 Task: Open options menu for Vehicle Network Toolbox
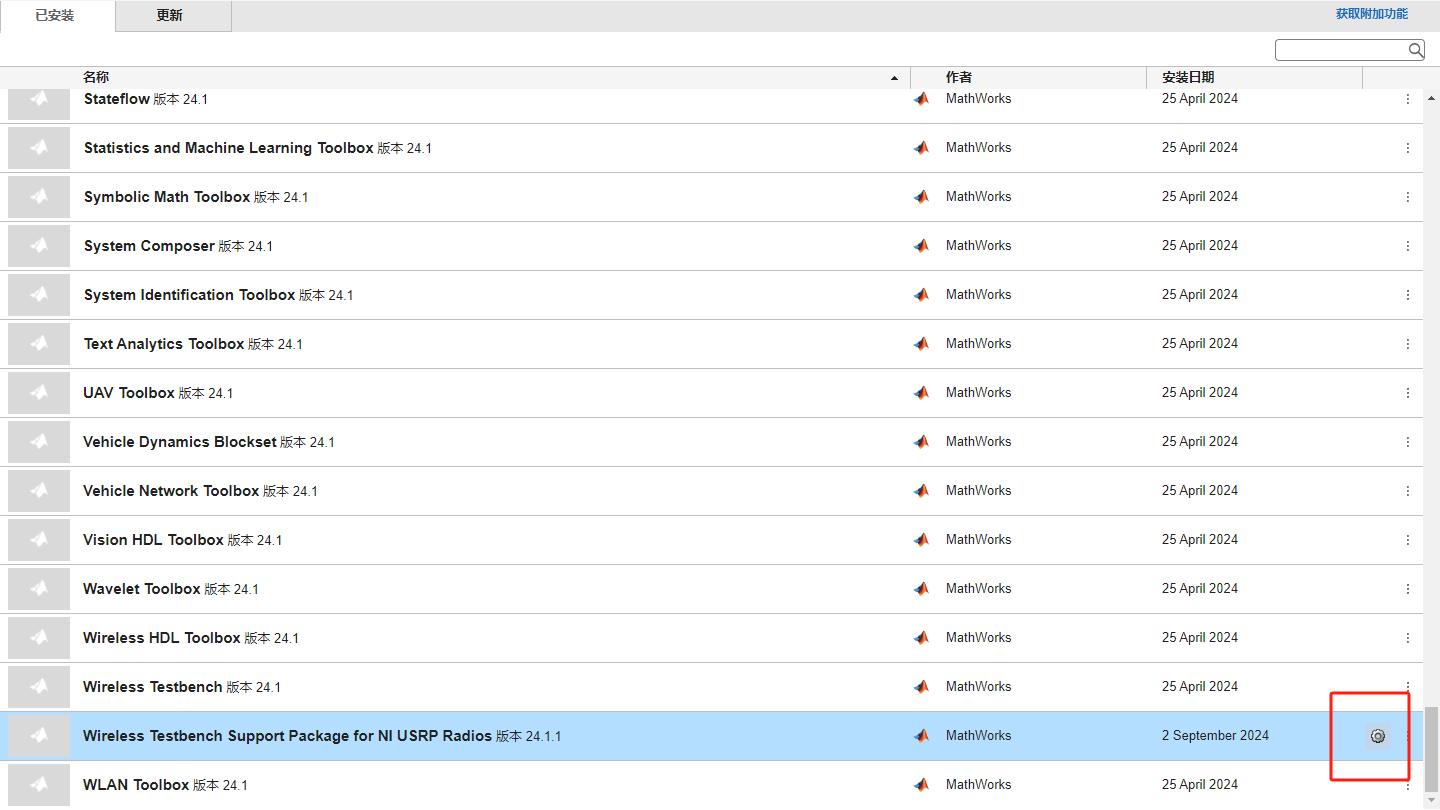(1408, 491)
